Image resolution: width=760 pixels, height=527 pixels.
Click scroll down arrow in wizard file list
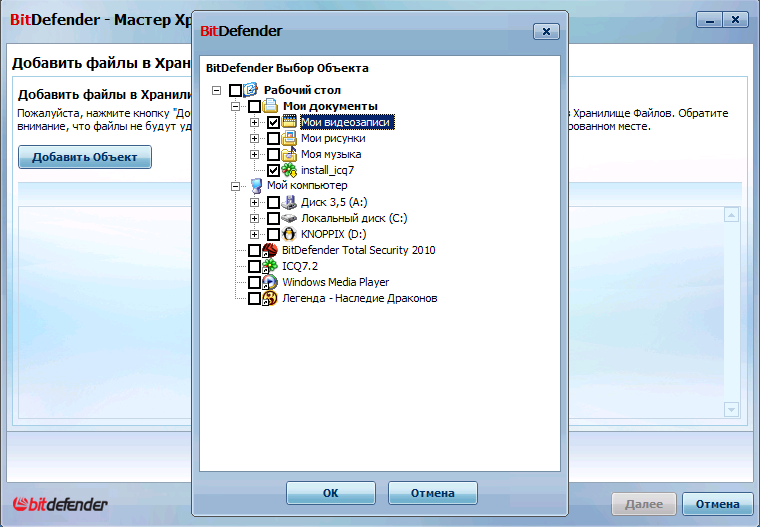tap(731, 409)
